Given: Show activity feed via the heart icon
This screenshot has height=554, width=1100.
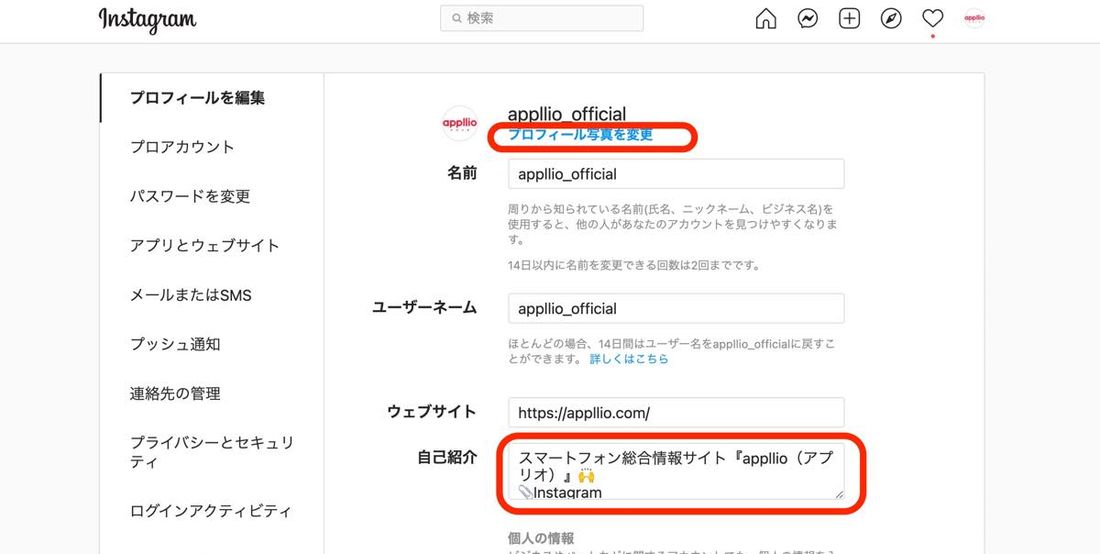Looking at the screenshot, I should (x=932, y=19).
